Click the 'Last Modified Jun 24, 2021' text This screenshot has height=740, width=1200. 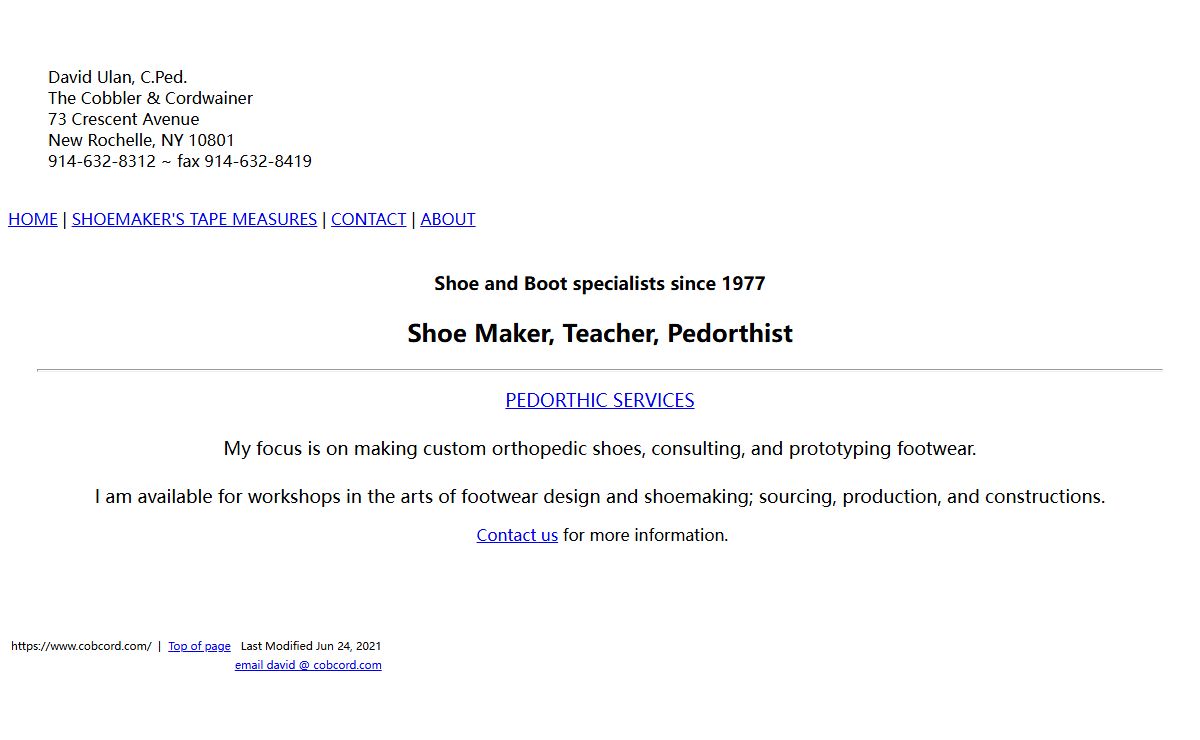[311, 646]
